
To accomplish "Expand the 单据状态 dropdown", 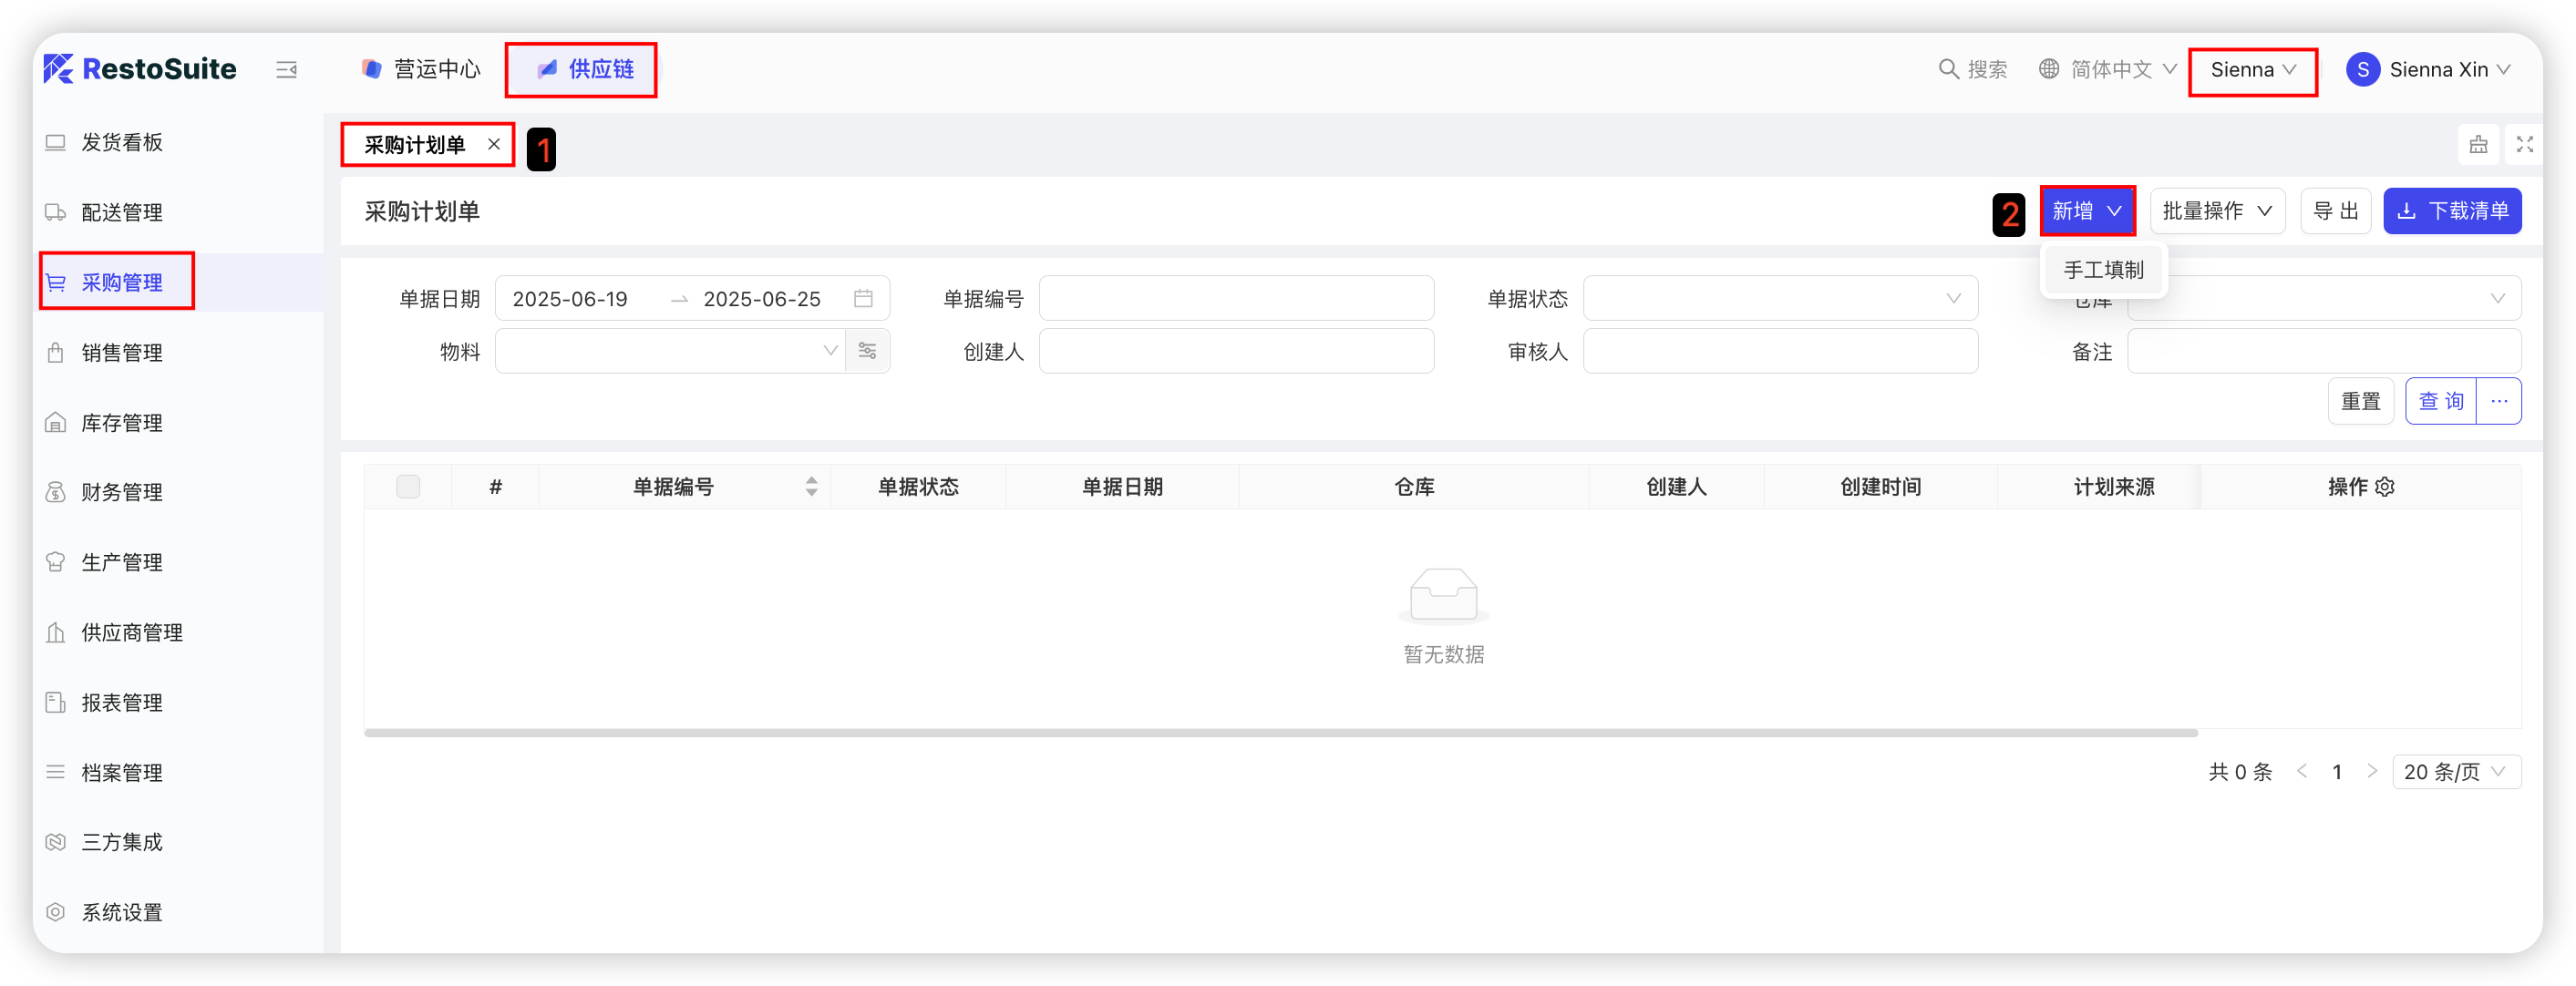I will [1779, 298].
